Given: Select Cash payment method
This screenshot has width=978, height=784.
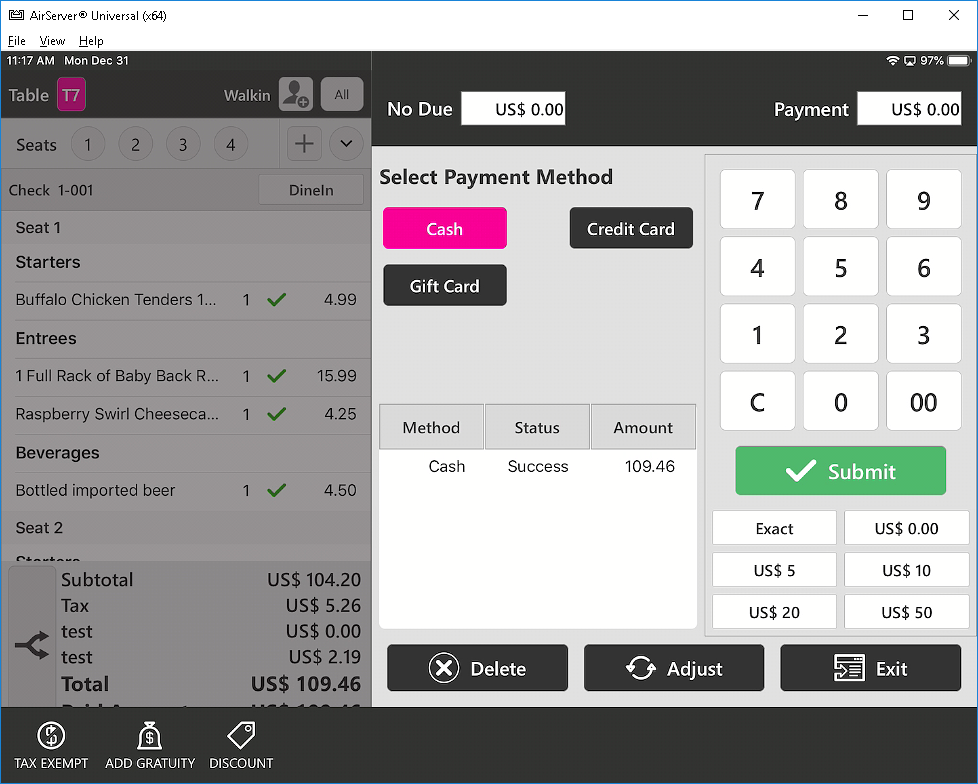Looking at the screenshot, I should (x=444, y=229).
